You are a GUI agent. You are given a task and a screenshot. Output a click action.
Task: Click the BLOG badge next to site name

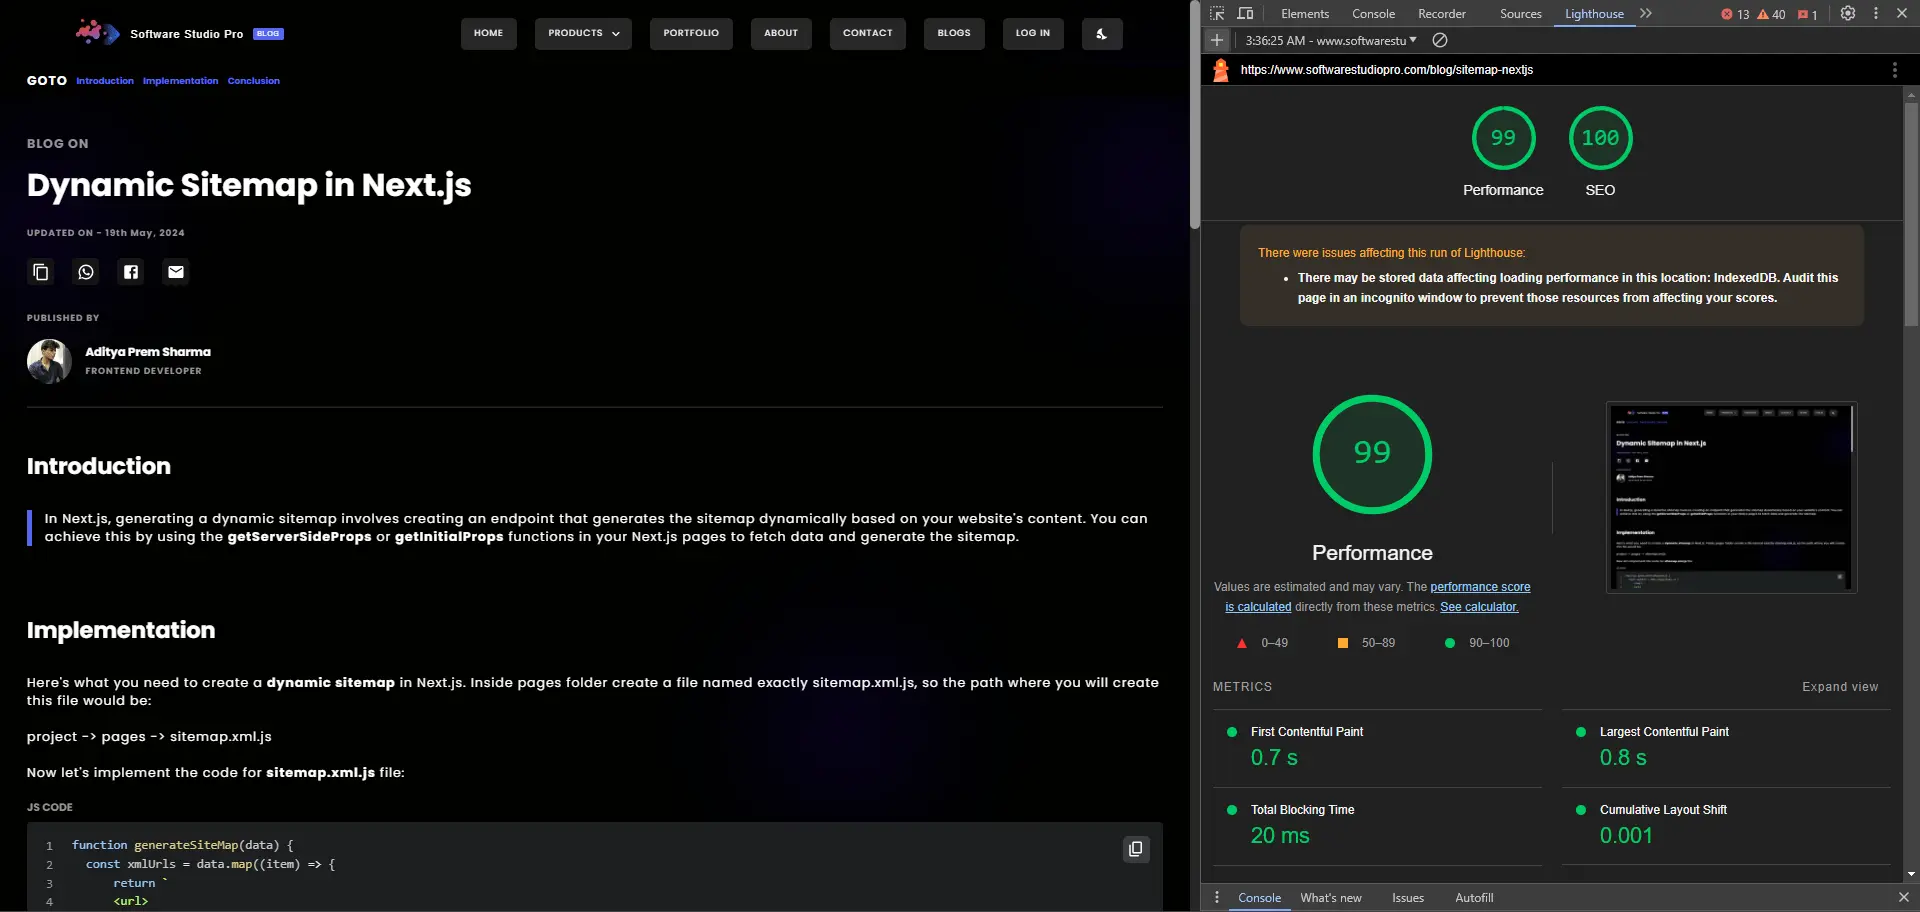click(x=268, y=34)
